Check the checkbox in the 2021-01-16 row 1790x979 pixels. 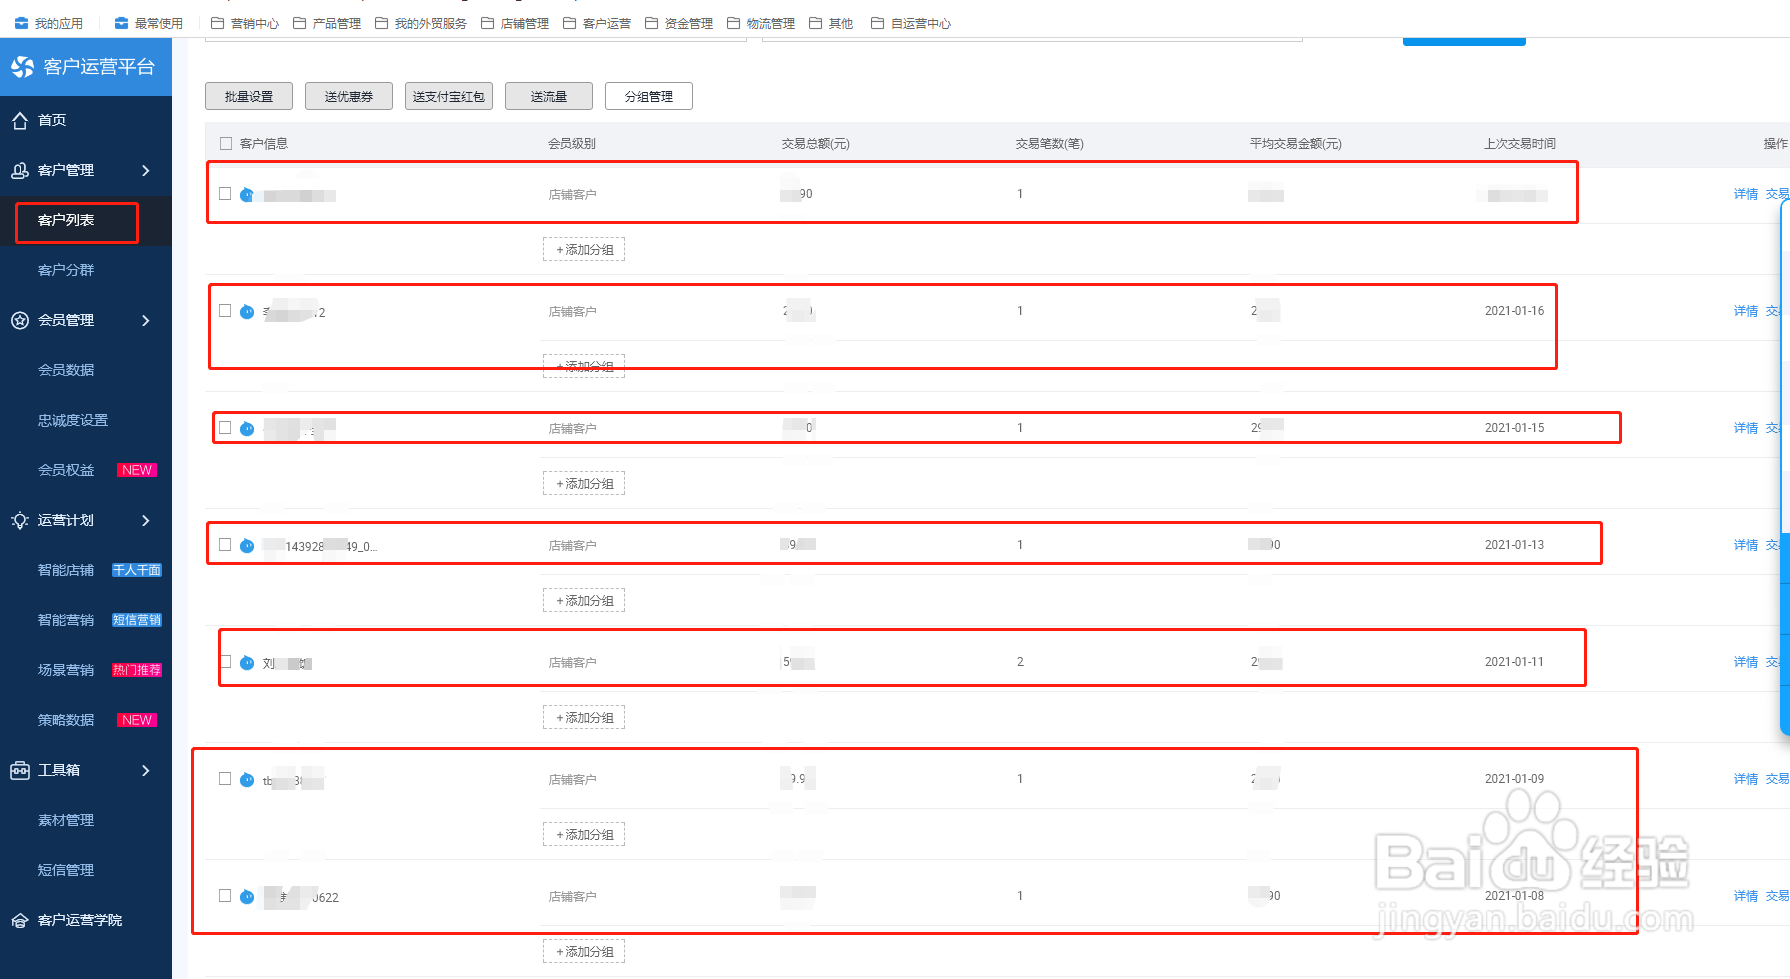225,311
